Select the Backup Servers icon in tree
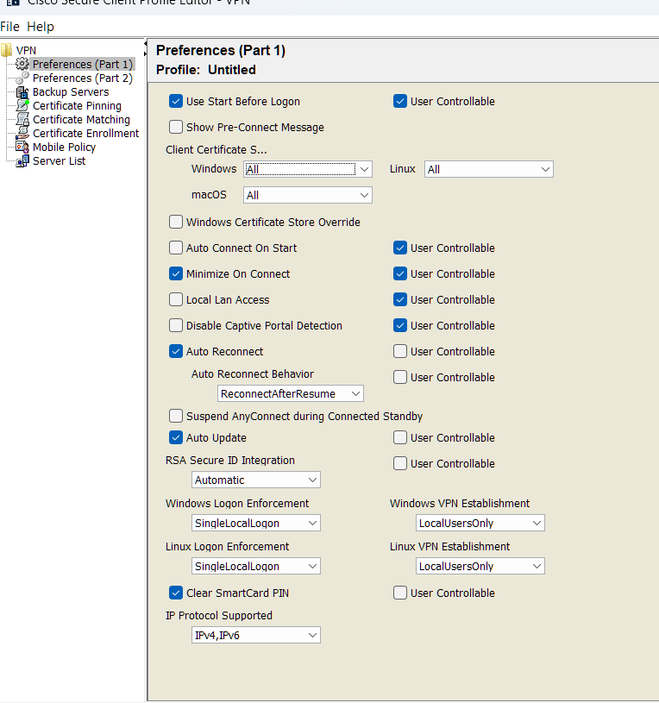 pos(23,92)
